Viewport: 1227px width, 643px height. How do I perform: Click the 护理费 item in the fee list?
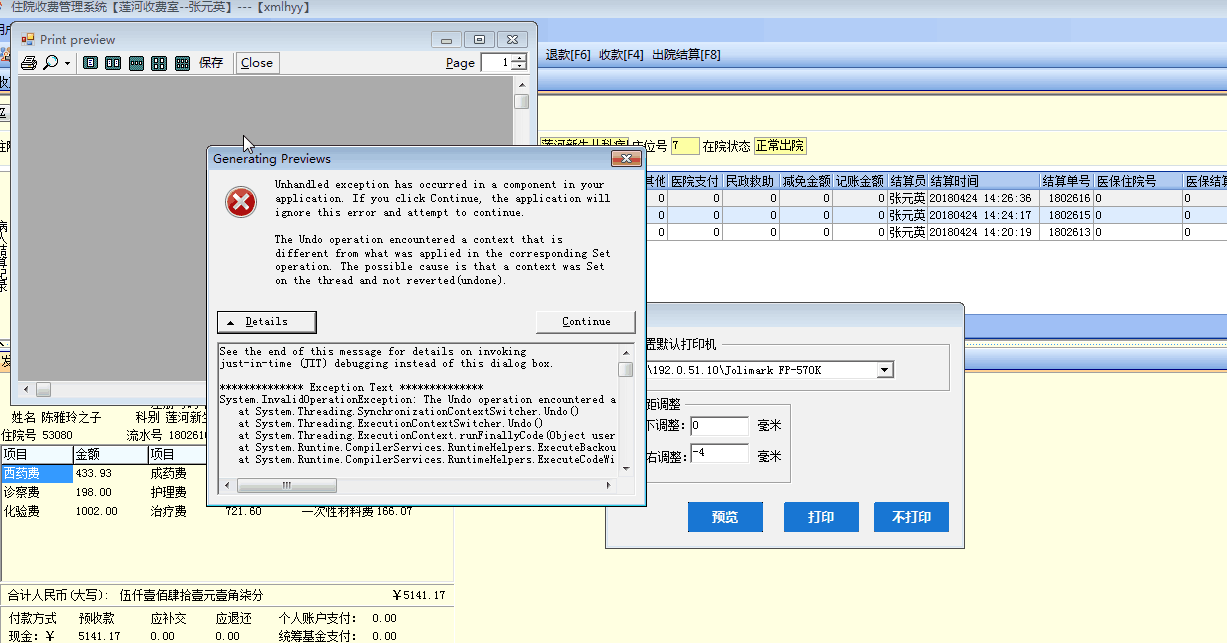(168, 492)
